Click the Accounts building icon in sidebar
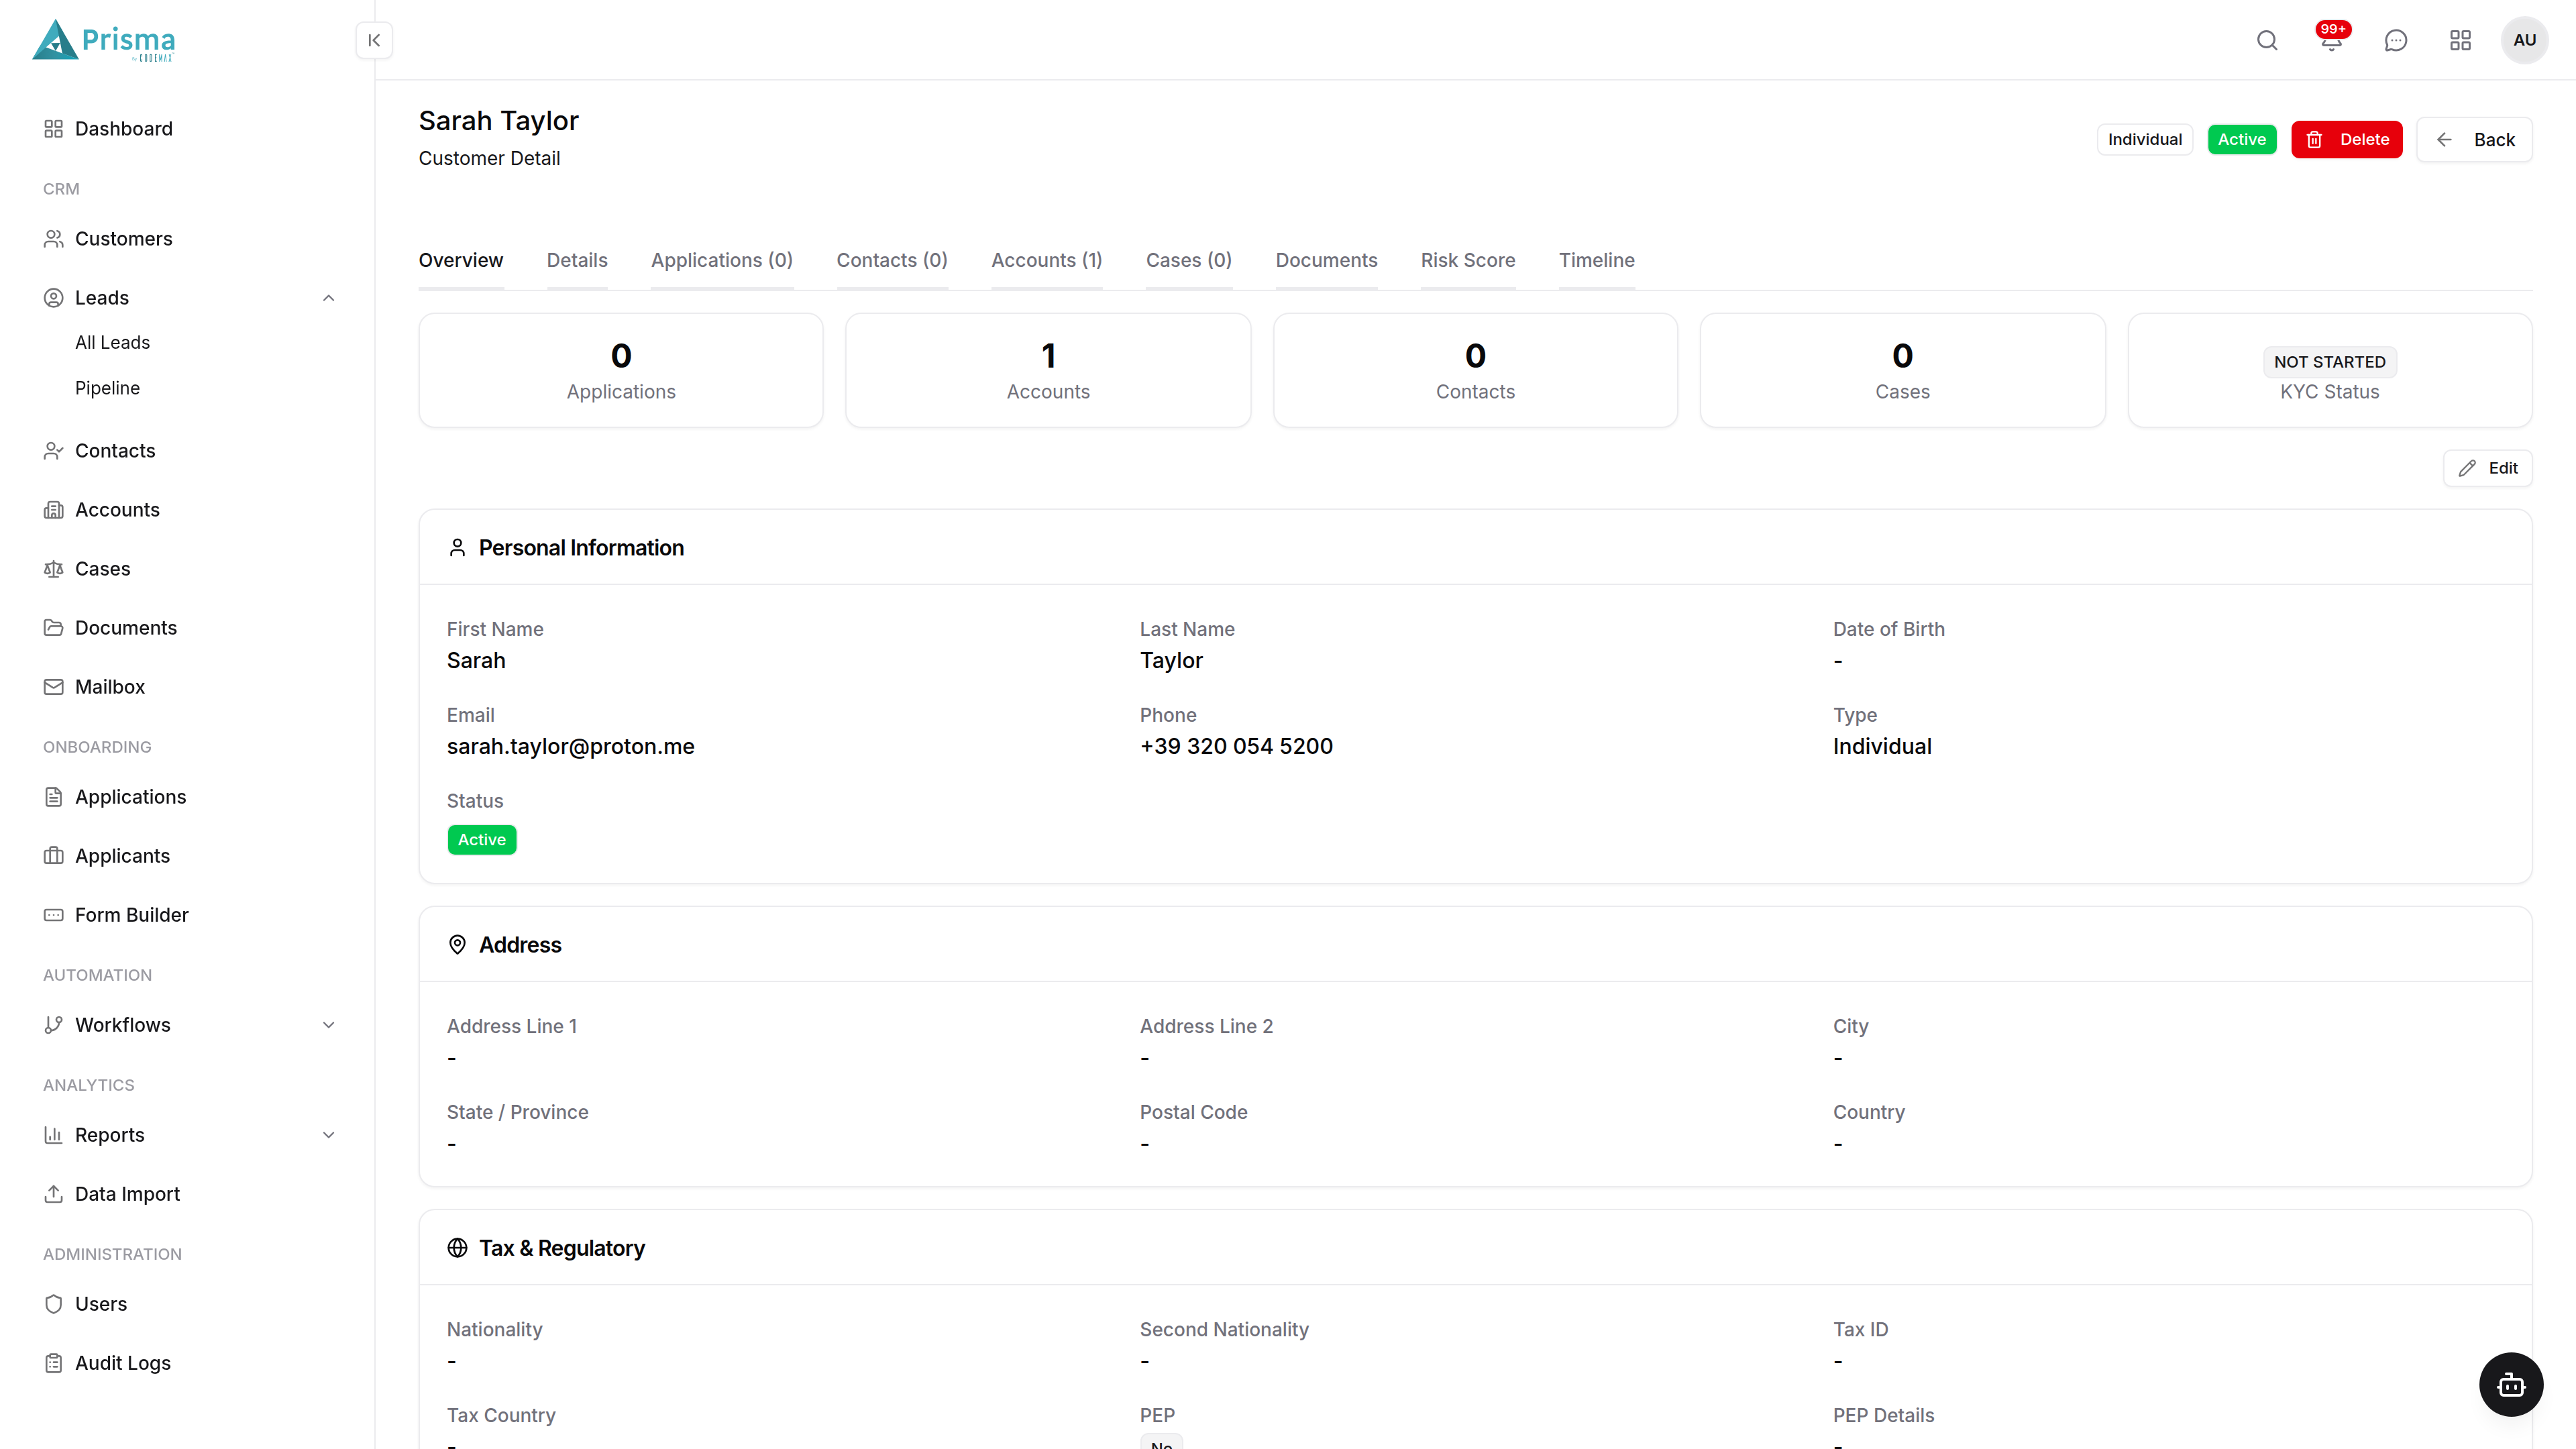Viewport: 2576px width, 1449px height. (x=54, y=510)
